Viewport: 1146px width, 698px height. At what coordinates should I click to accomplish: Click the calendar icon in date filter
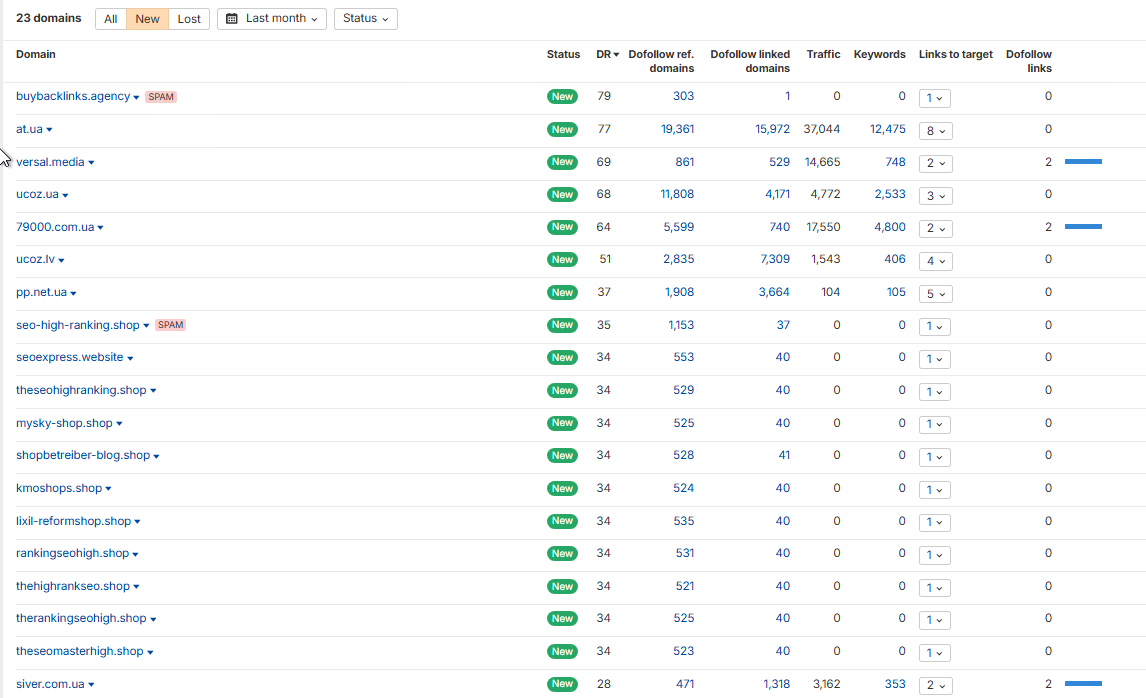coord(232,19)
